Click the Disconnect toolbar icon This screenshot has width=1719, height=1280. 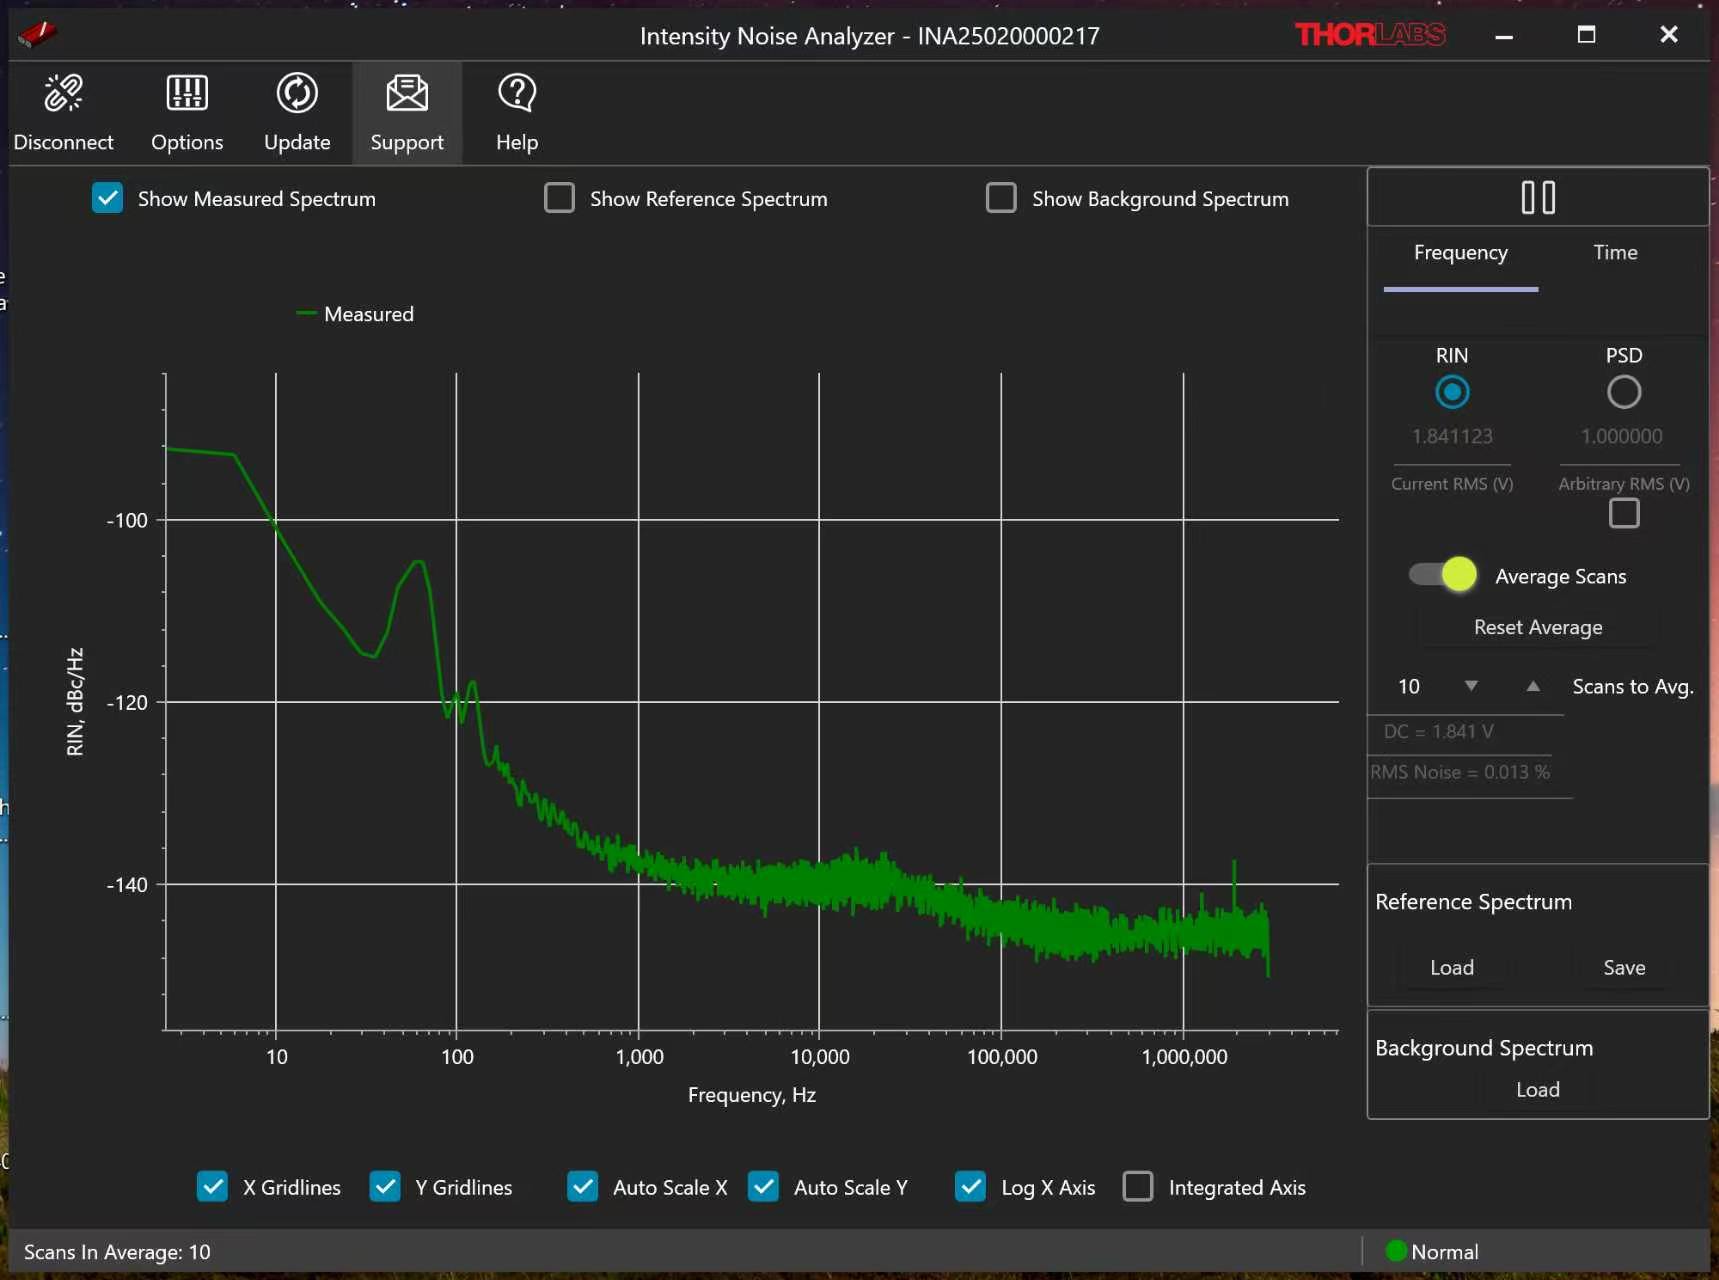[x=63, y=93]
